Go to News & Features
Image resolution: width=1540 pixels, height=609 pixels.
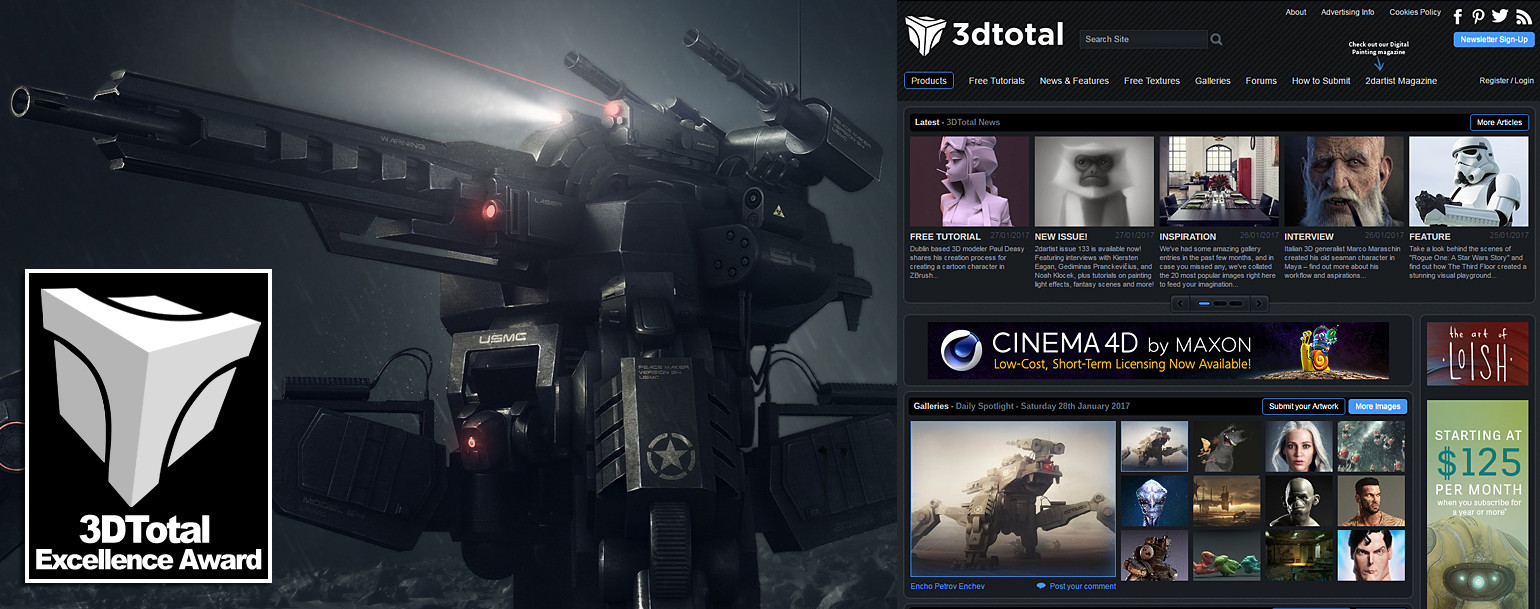point(1074,81)
